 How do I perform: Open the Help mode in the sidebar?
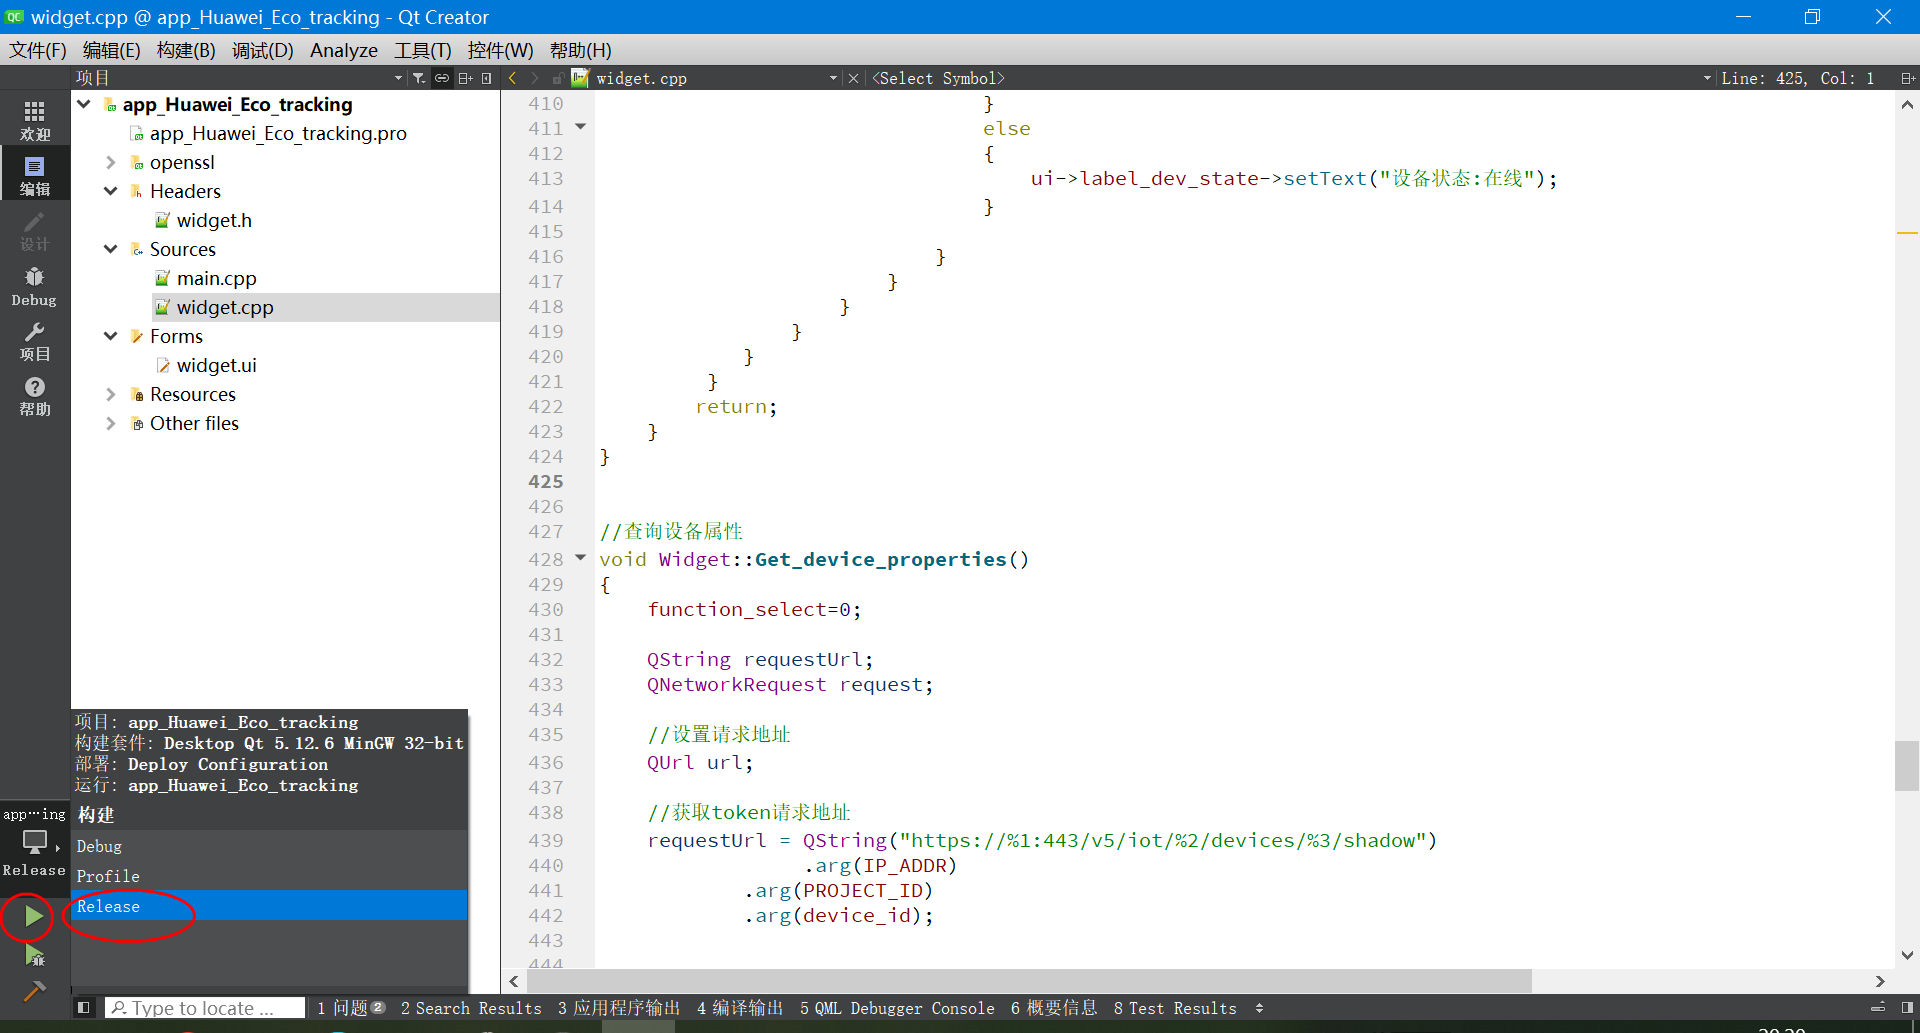pyautogui.click(x=35, y=396)
